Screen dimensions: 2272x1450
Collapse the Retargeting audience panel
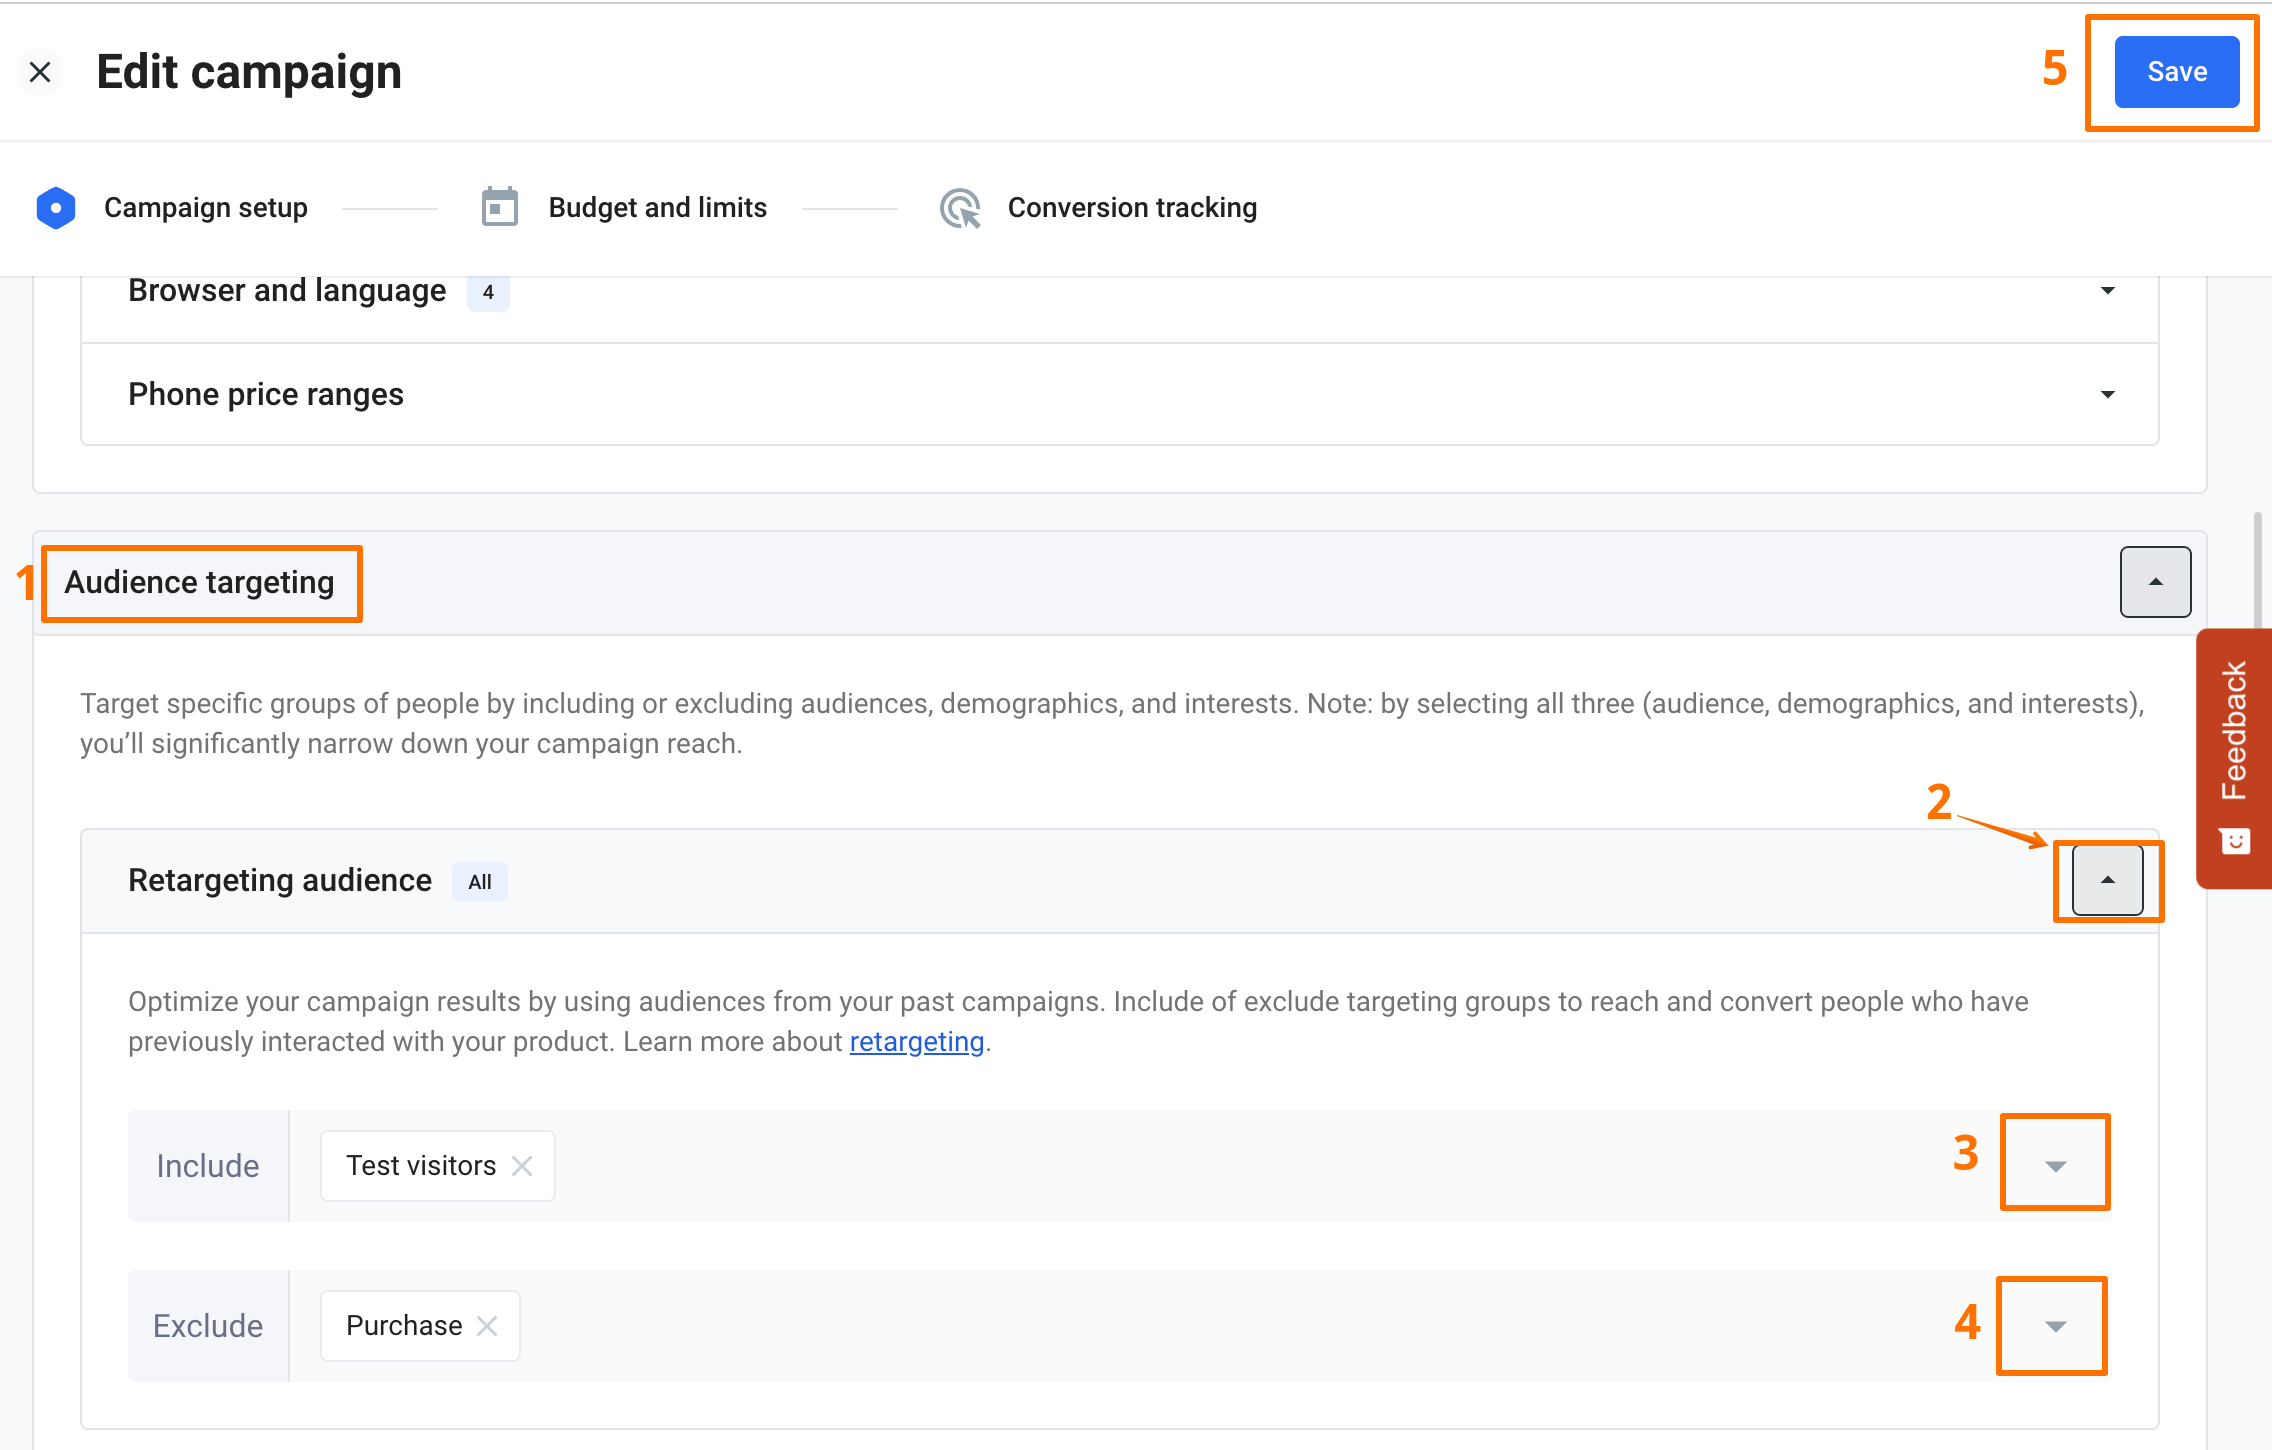click(2107, 880)
